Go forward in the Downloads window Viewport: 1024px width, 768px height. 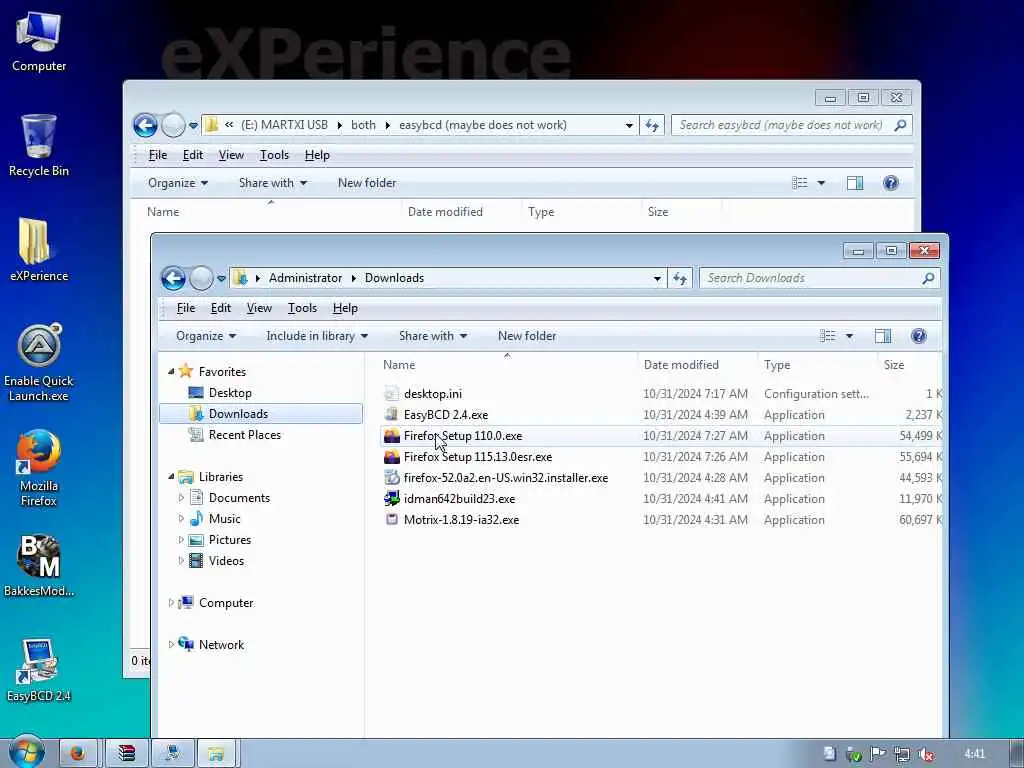tap(201, 278)
